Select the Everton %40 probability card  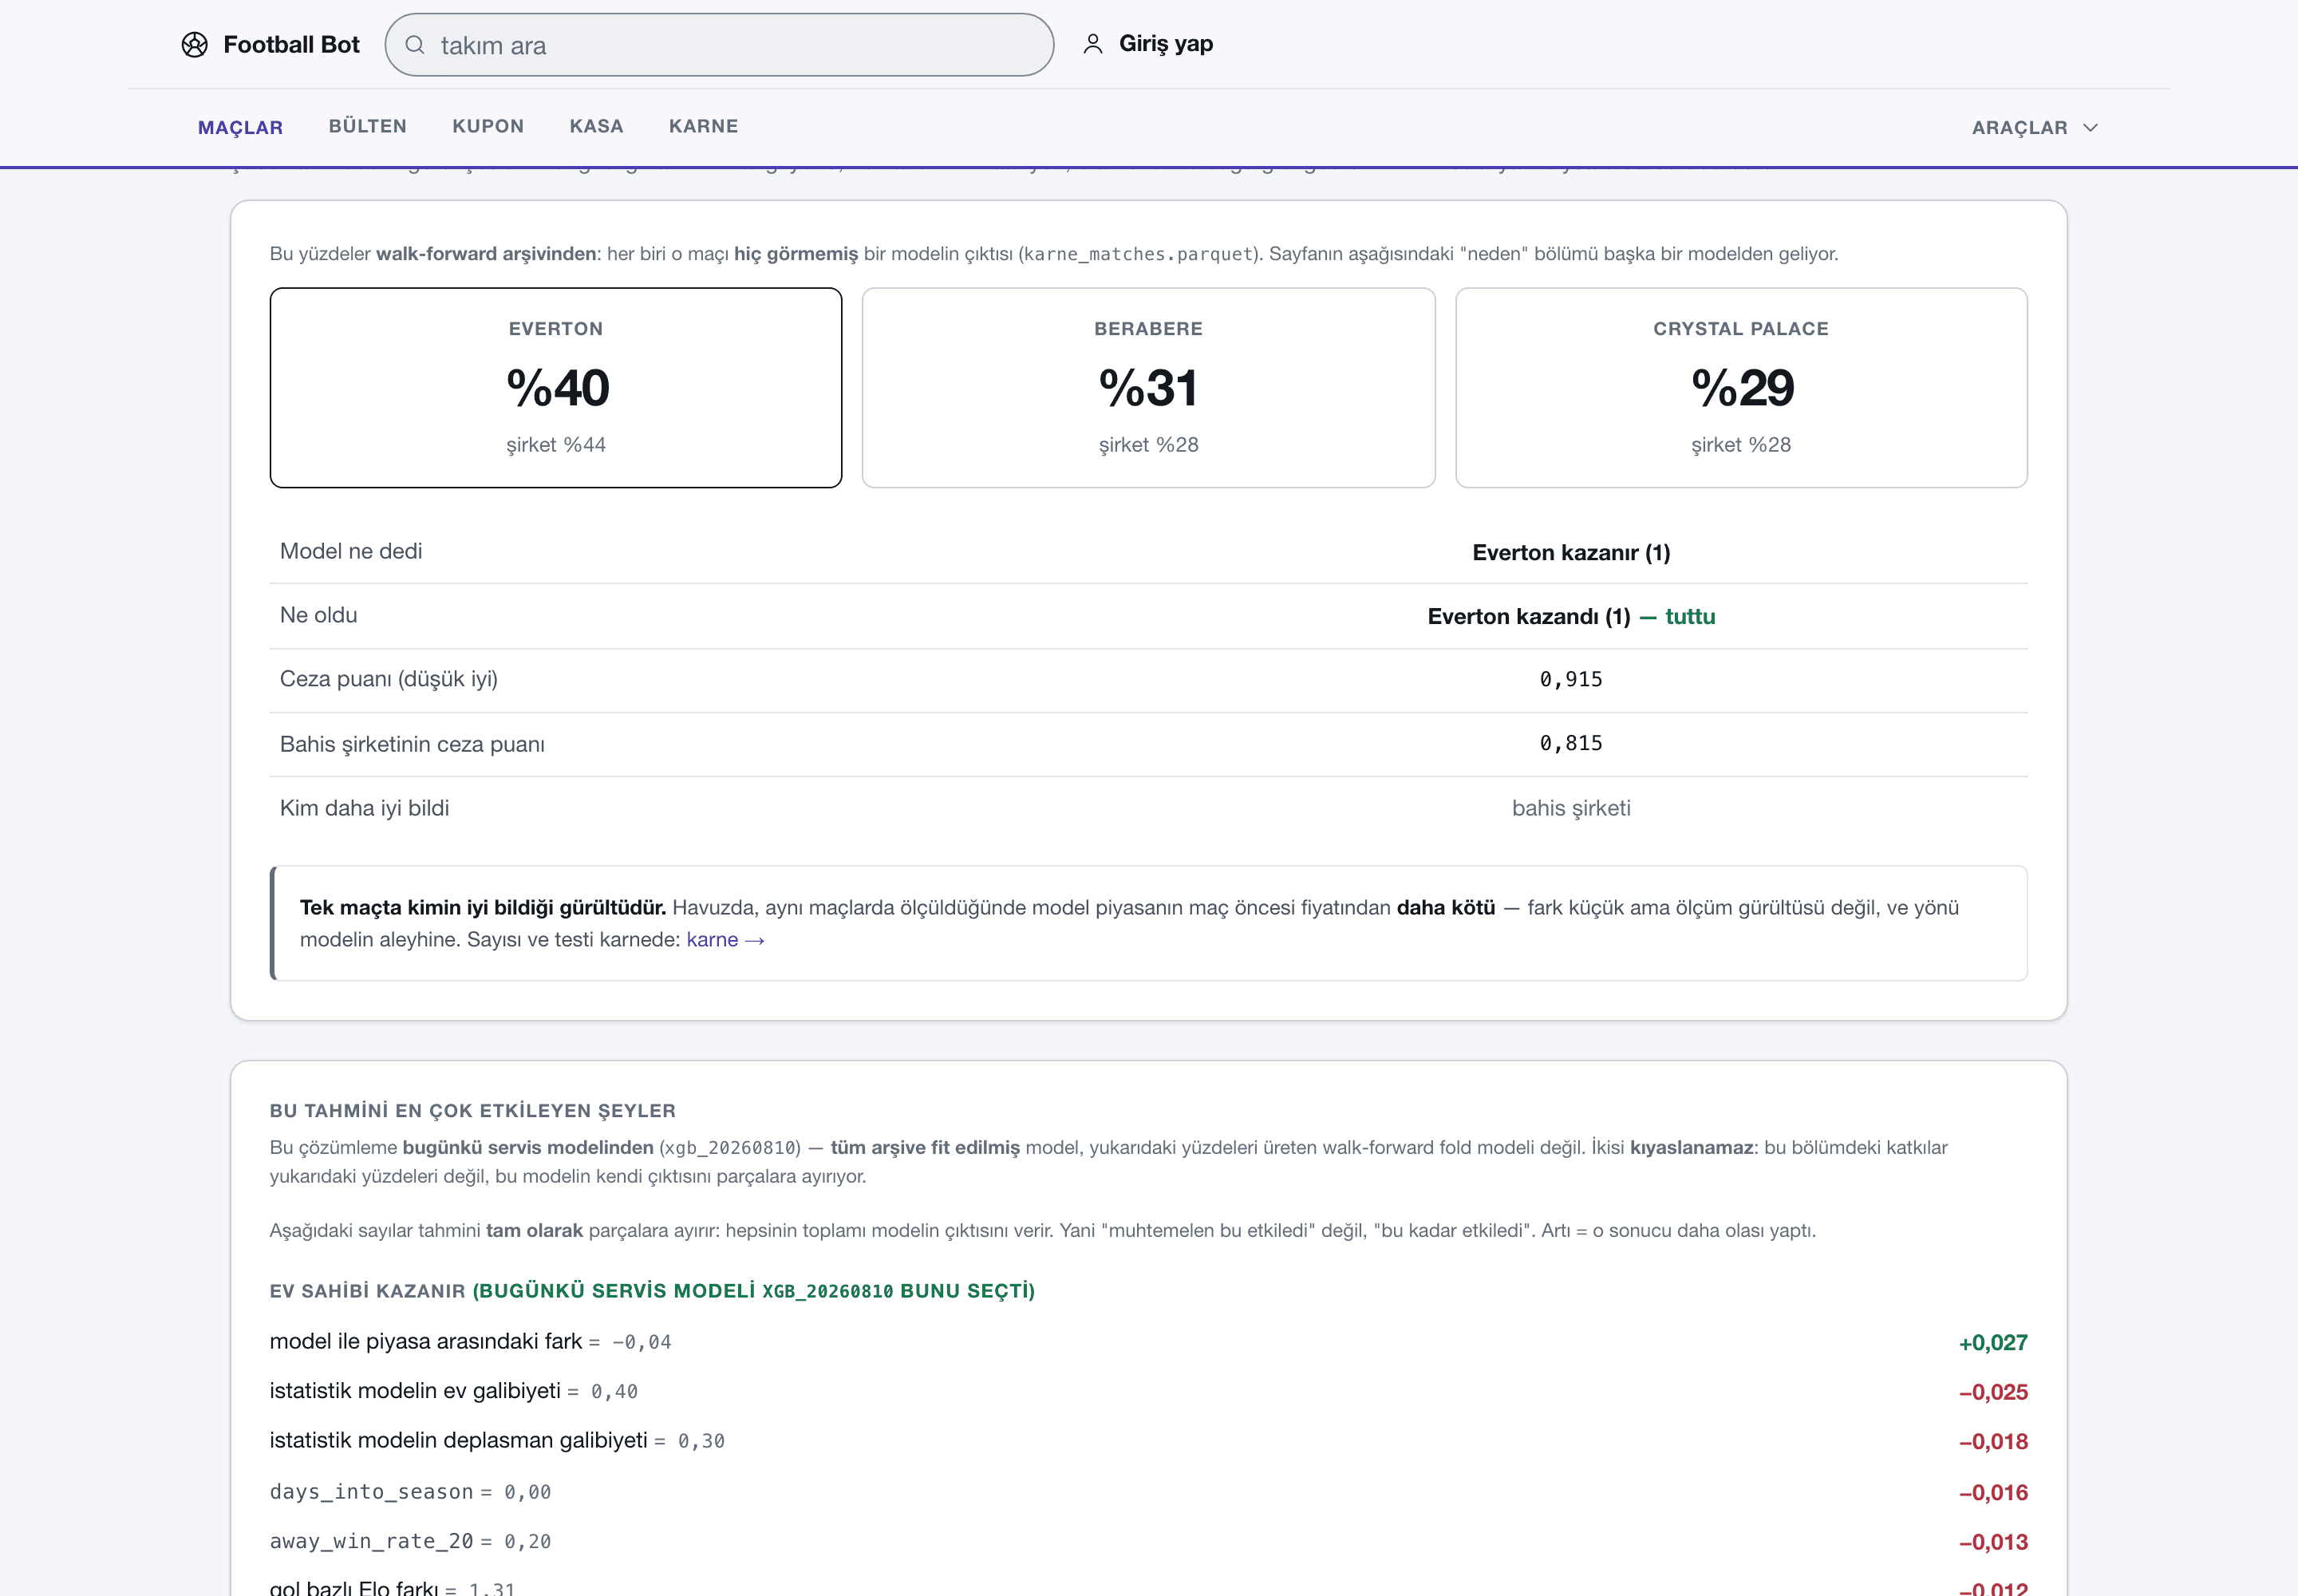[x=556, y=388]
